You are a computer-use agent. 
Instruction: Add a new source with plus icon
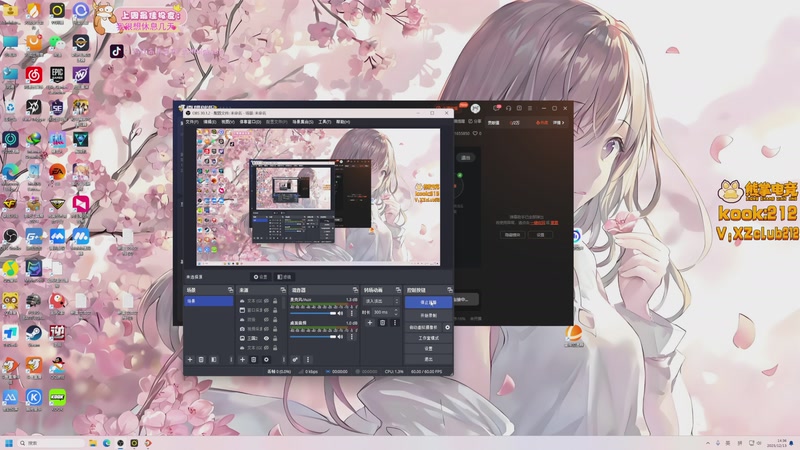[242, 360]
